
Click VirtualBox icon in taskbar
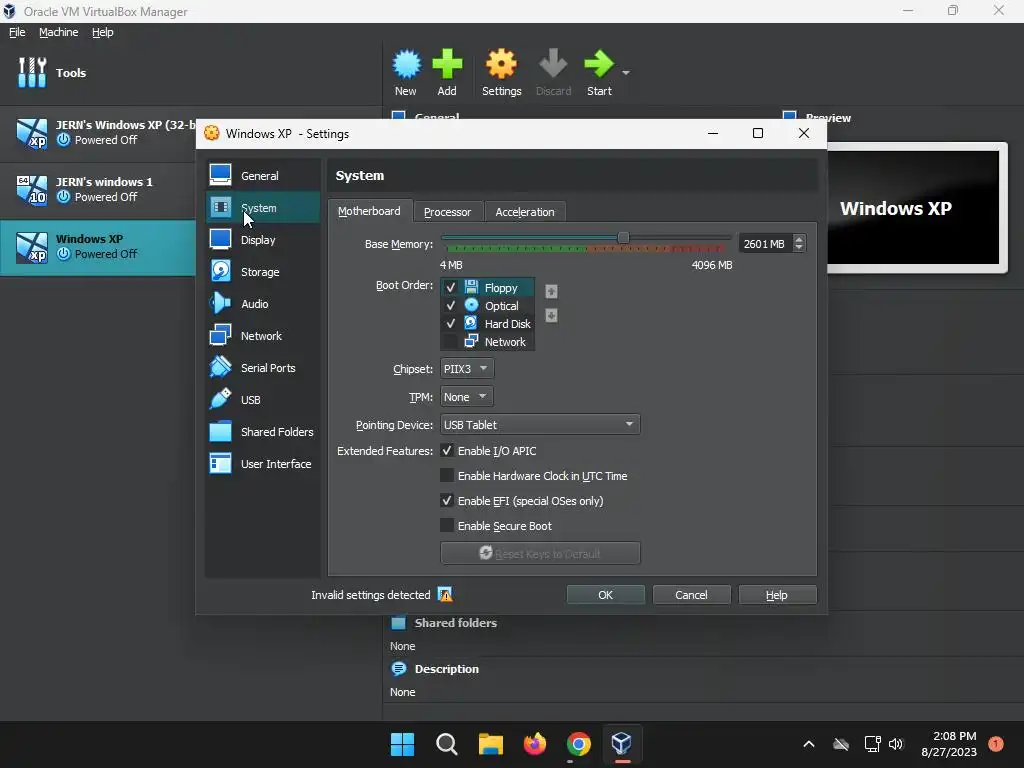pyautogui.click(x=622, y=744)
